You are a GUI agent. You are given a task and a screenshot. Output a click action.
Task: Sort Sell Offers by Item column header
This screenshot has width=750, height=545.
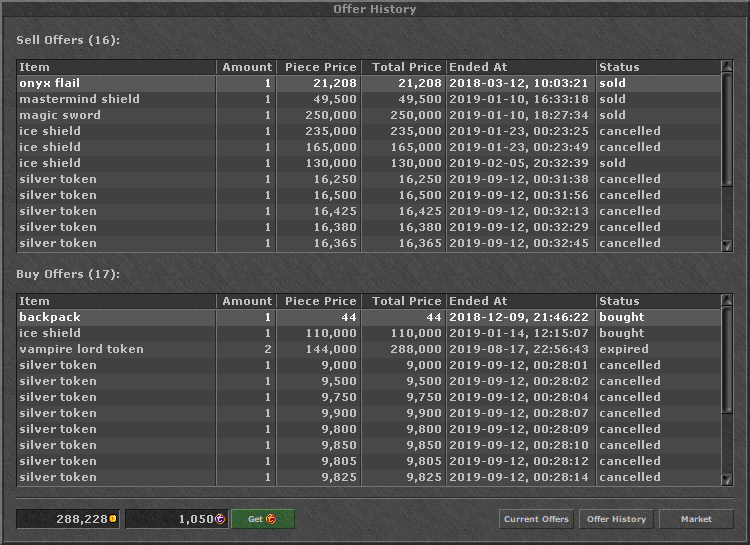tap(116, 67)
